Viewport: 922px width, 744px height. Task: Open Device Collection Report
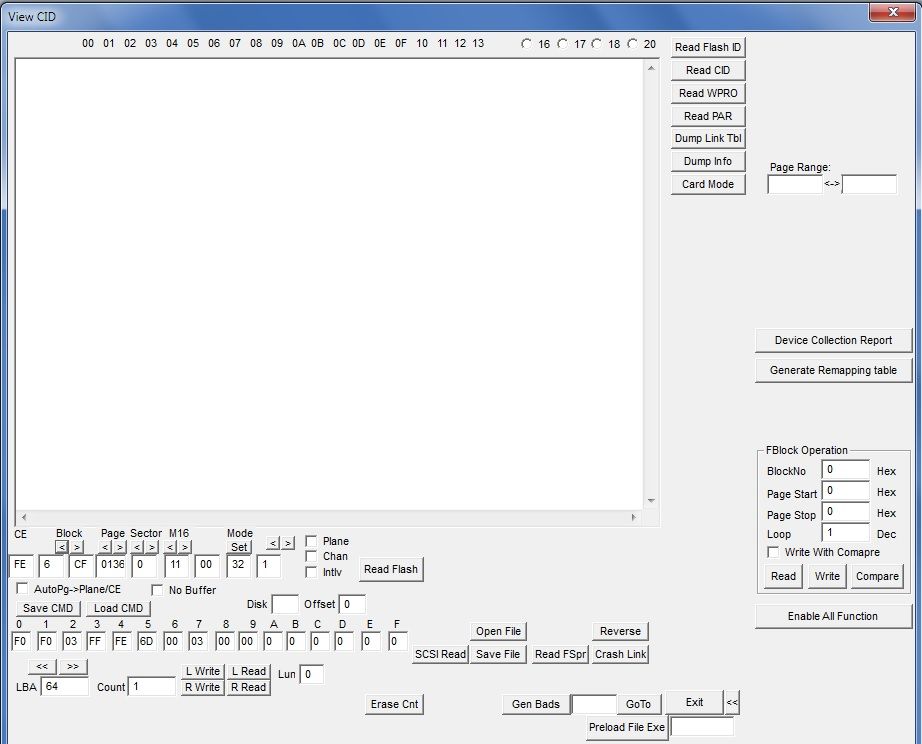click(x=833, y=341)
